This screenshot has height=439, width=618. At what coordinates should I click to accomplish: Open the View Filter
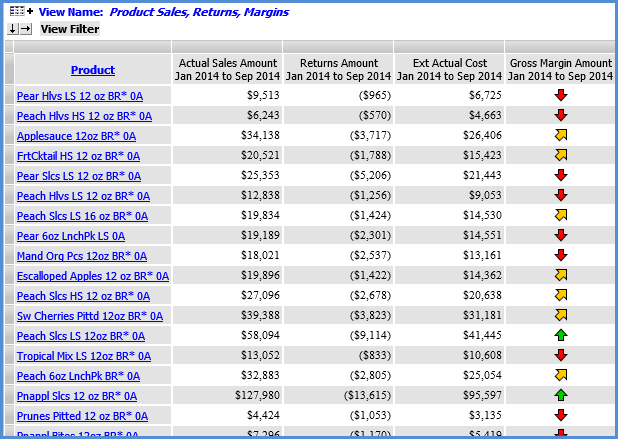point(69,29)
